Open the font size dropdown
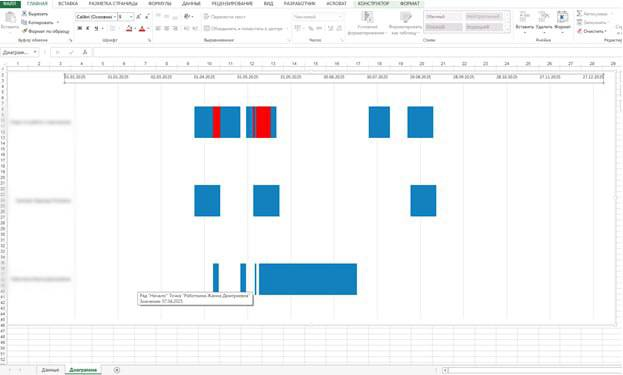This screenshot has width=623, height=375. (x=131, y=17)
